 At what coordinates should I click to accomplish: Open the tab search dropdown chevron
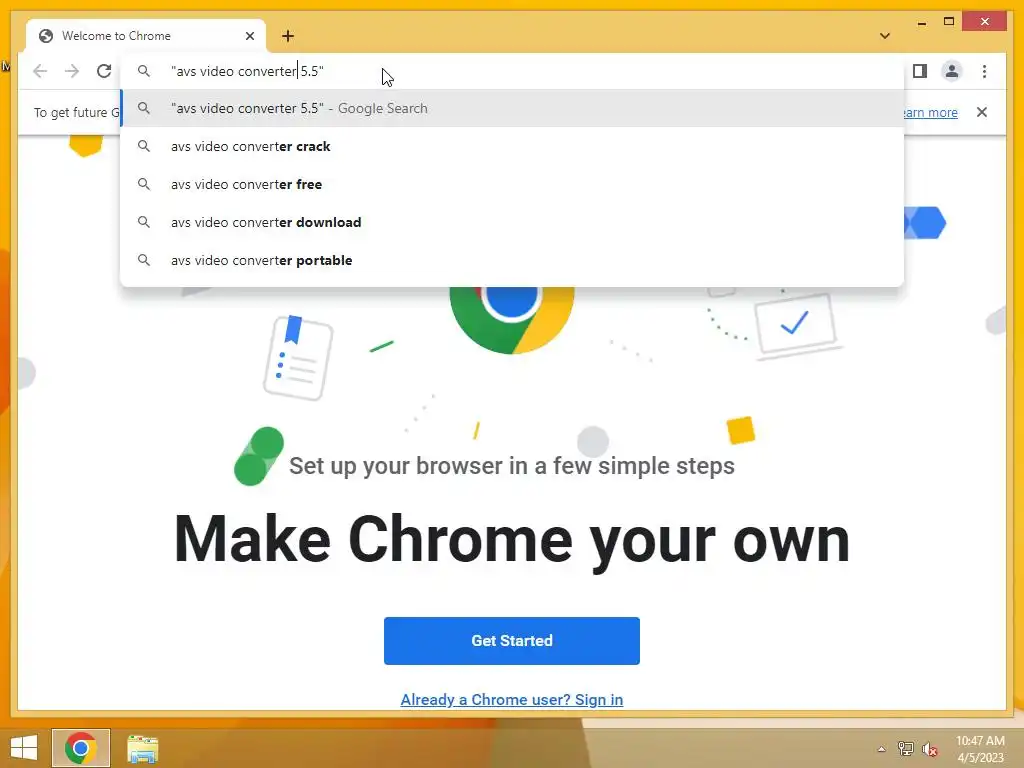[x=885, y=36]
